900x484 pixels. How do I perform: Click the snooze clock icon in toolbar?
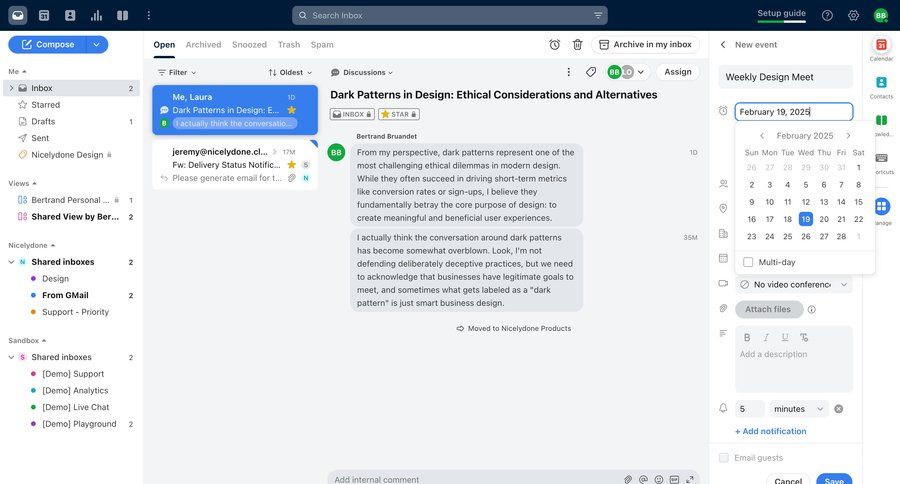(x=554, y=45)
